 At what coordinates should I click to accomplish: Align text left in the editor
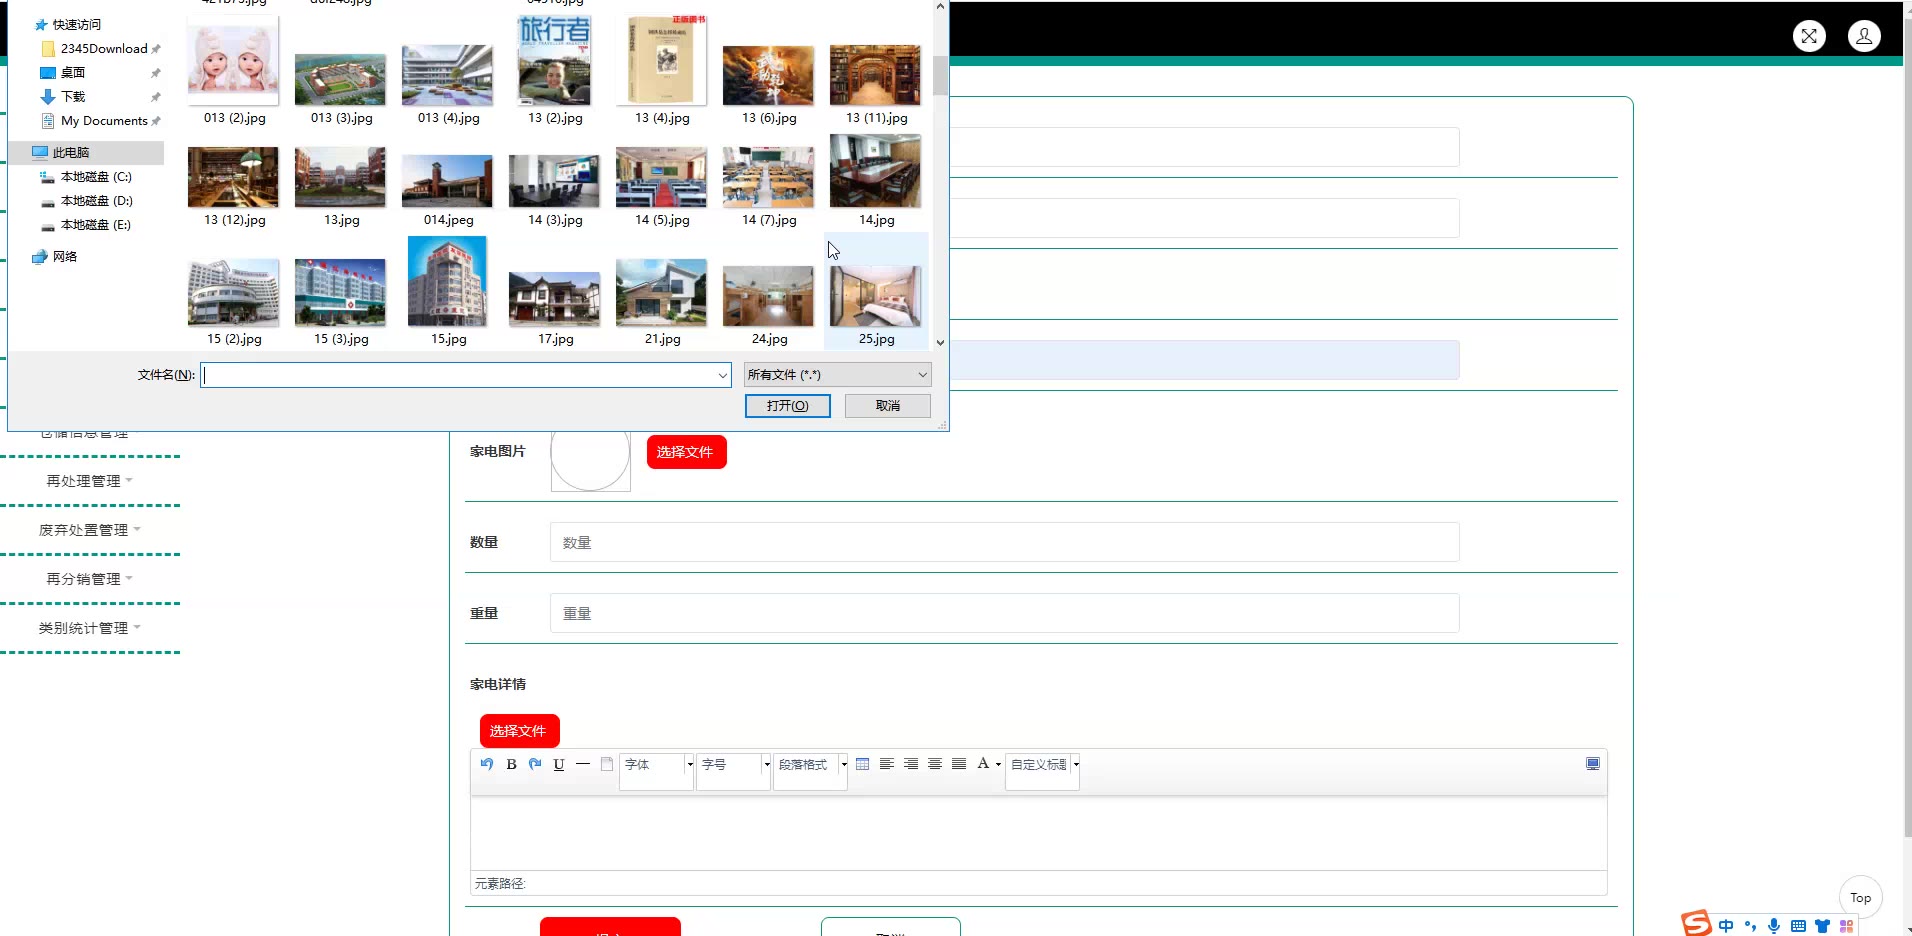(x=887, y=764)
